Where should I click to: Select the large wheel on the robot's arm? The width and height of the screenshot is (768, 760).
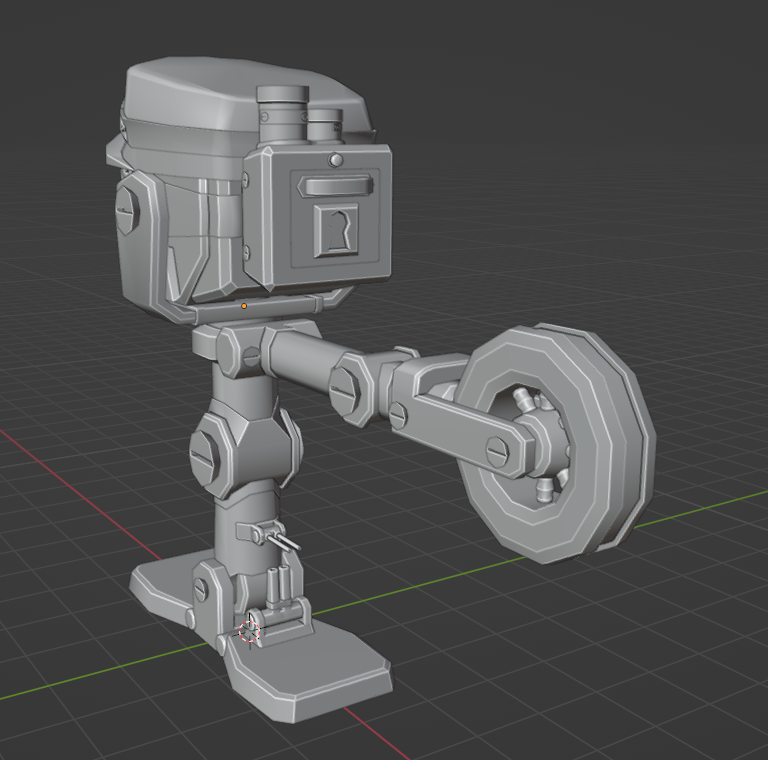[x=557, y=443]
